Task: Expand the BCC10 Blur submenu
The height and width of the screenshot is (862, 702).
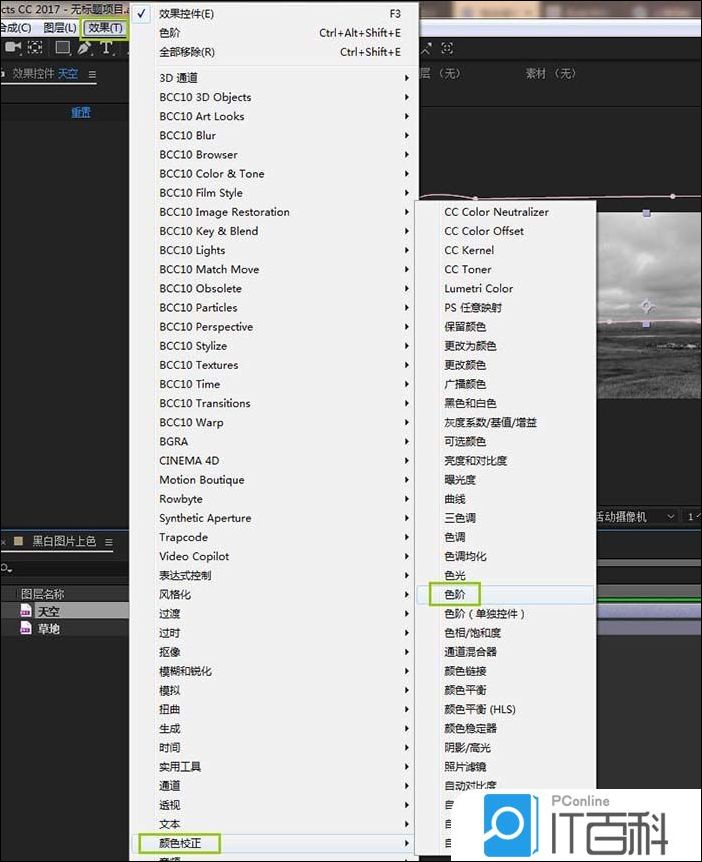Action: (x=273, y=135)
